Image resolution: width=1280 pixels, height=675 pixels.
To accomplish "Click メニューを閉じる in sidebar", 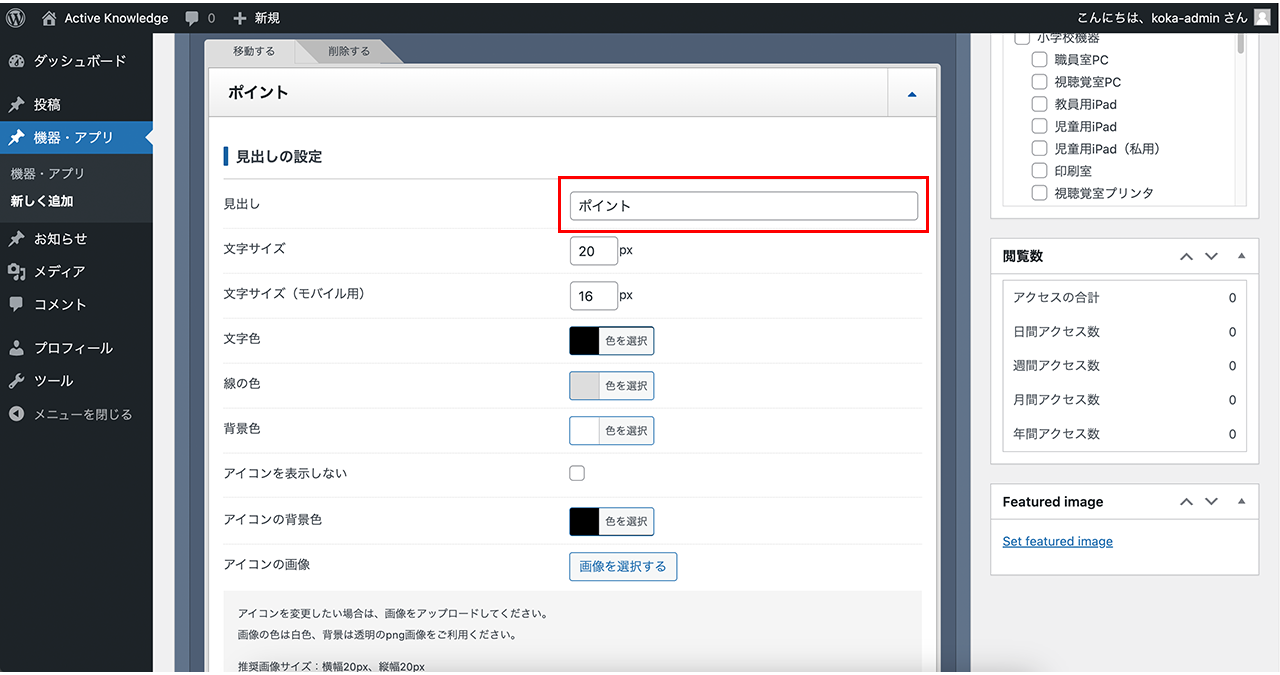I will pos(83,414).
